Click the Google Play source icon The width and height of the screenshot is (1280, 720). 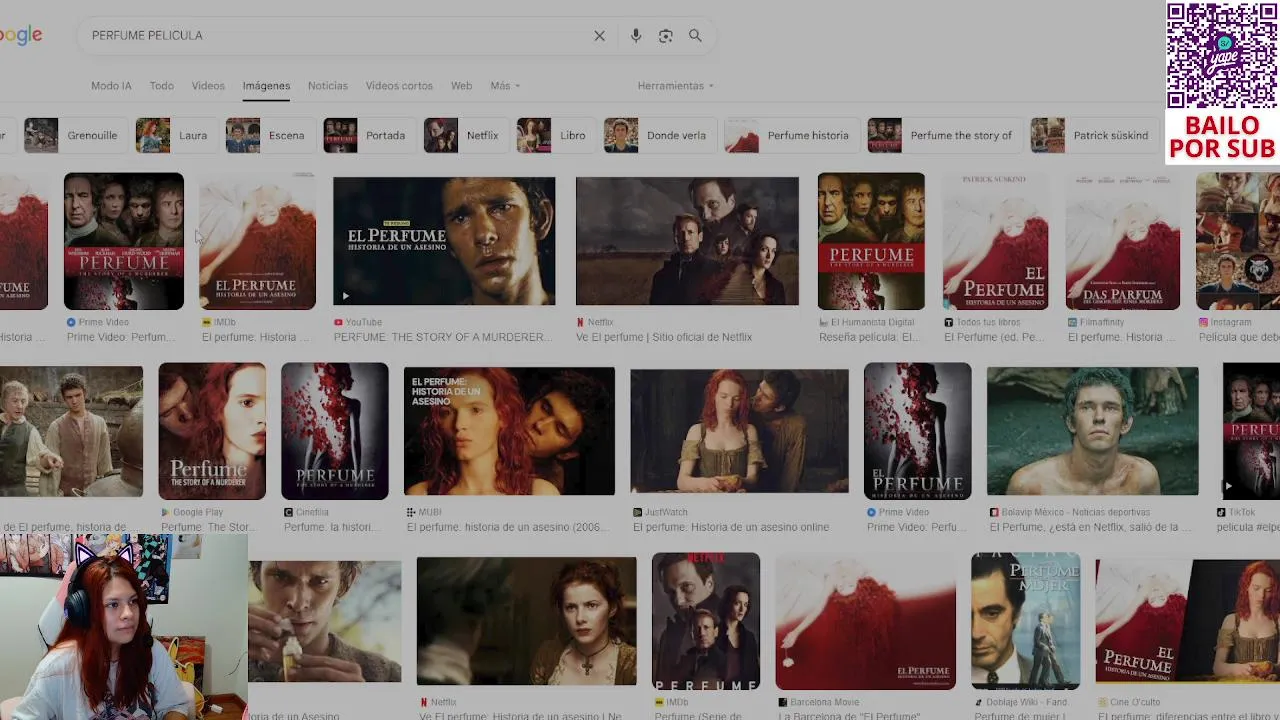pyautogui.click(x=165, y=512)
